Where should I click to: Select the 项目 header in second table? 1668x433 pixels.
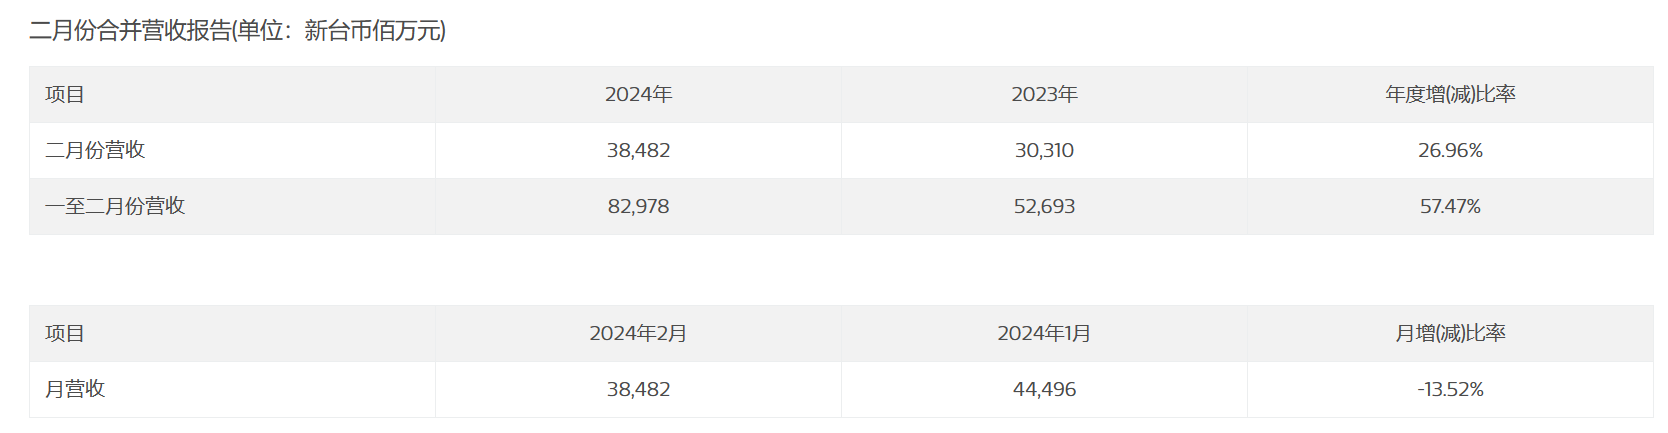[65, 334]
